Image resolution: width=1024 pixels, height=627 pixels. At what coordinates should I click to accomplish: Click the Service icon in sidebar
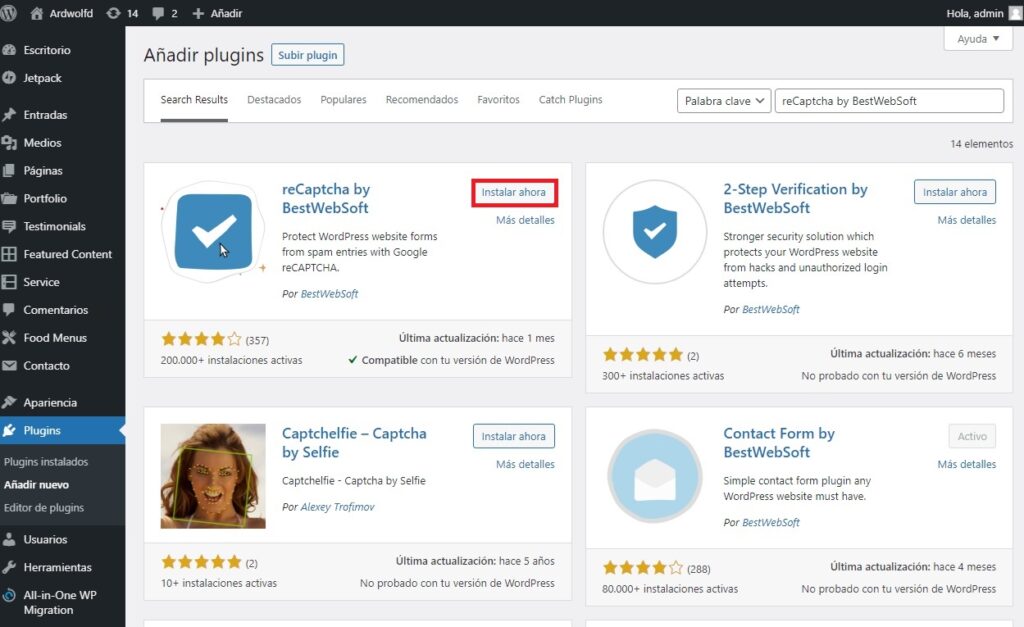(x=8, y=281)
